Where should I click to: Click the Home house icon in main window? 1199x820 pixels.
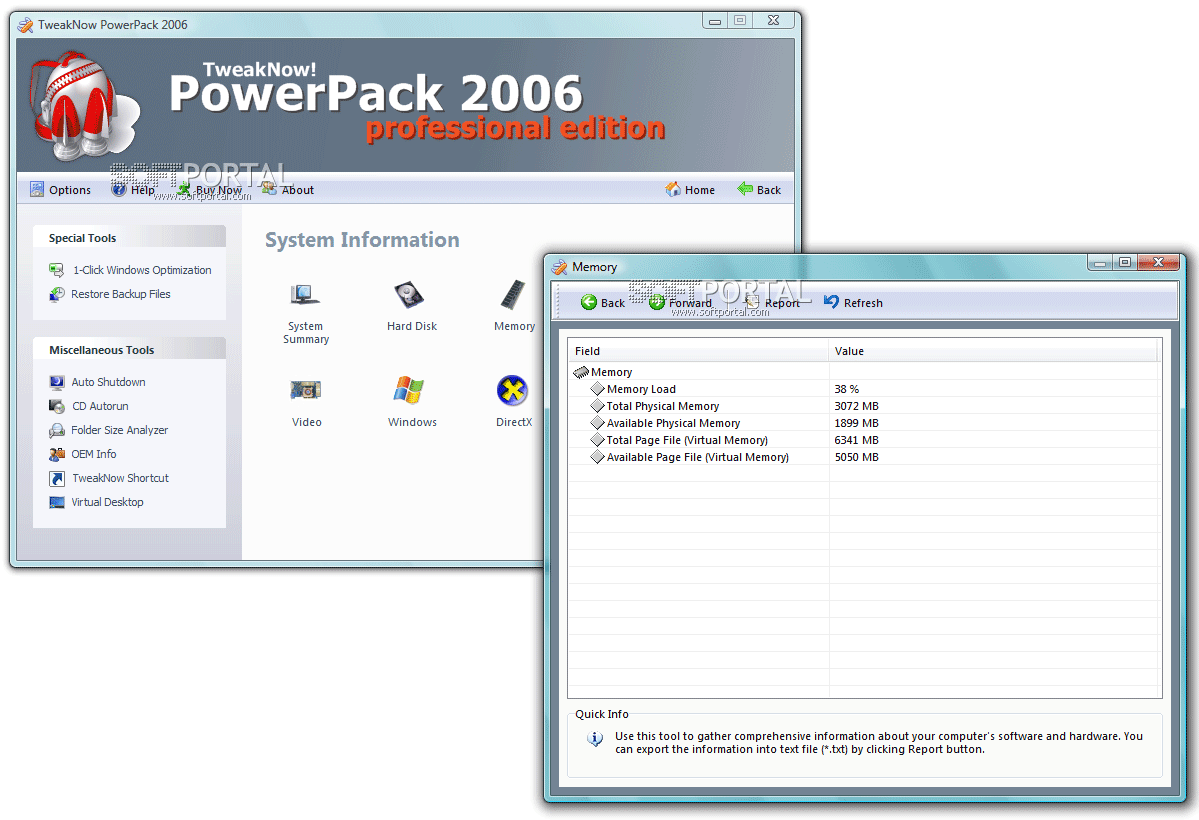click(673, 189)
